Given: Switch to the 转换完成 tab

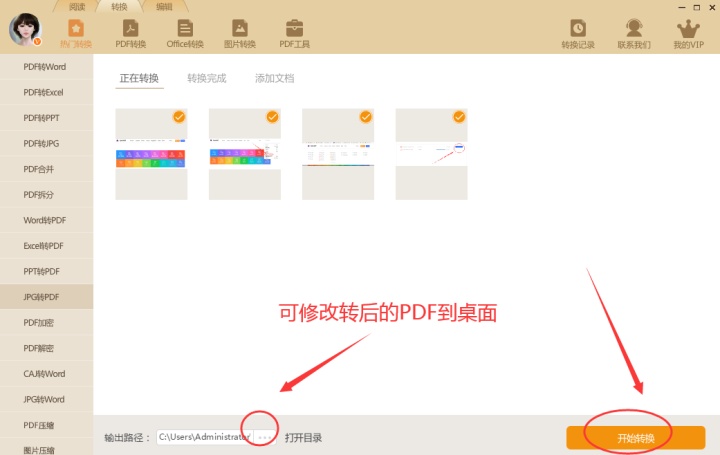Looking at the screenshot, I should pos(207,79).
